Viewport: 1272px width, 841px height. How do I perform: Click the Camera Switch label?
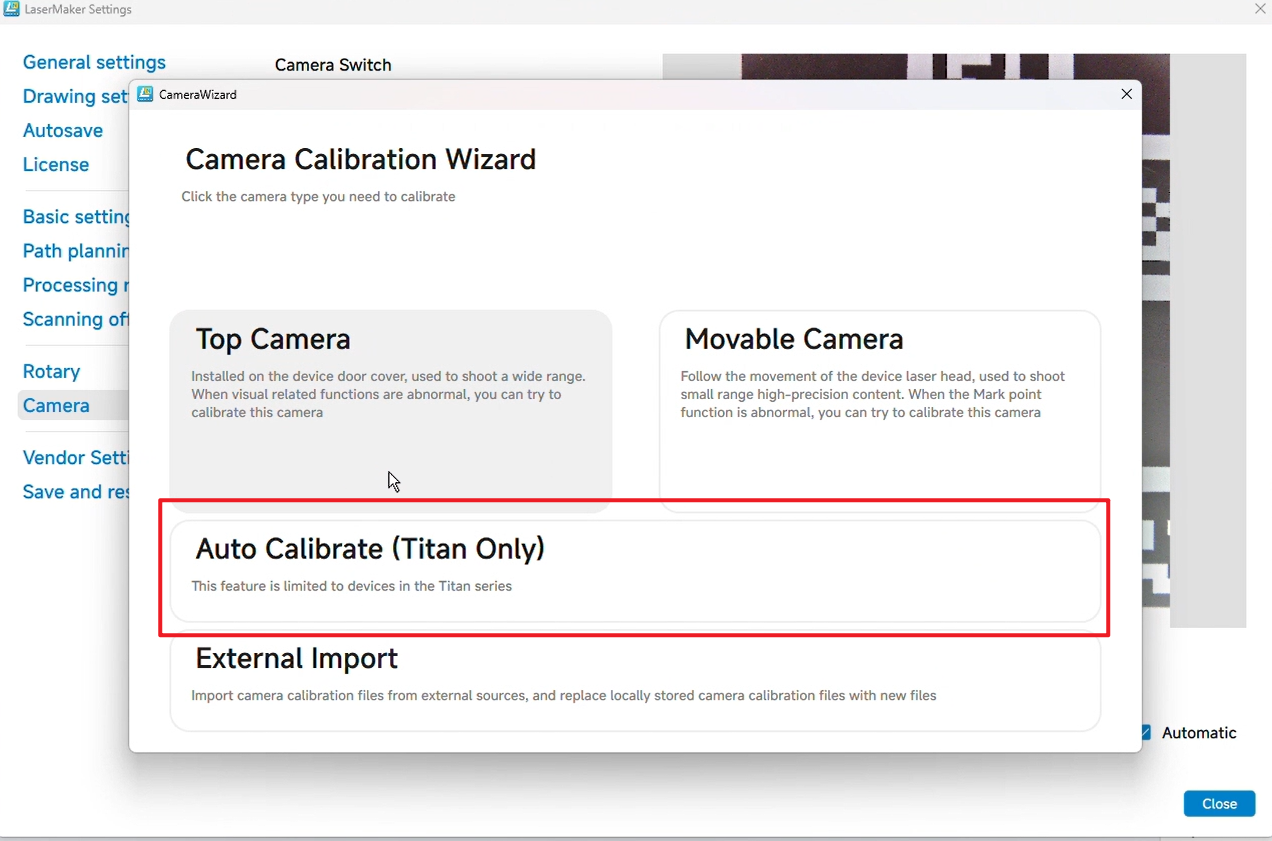333,65
